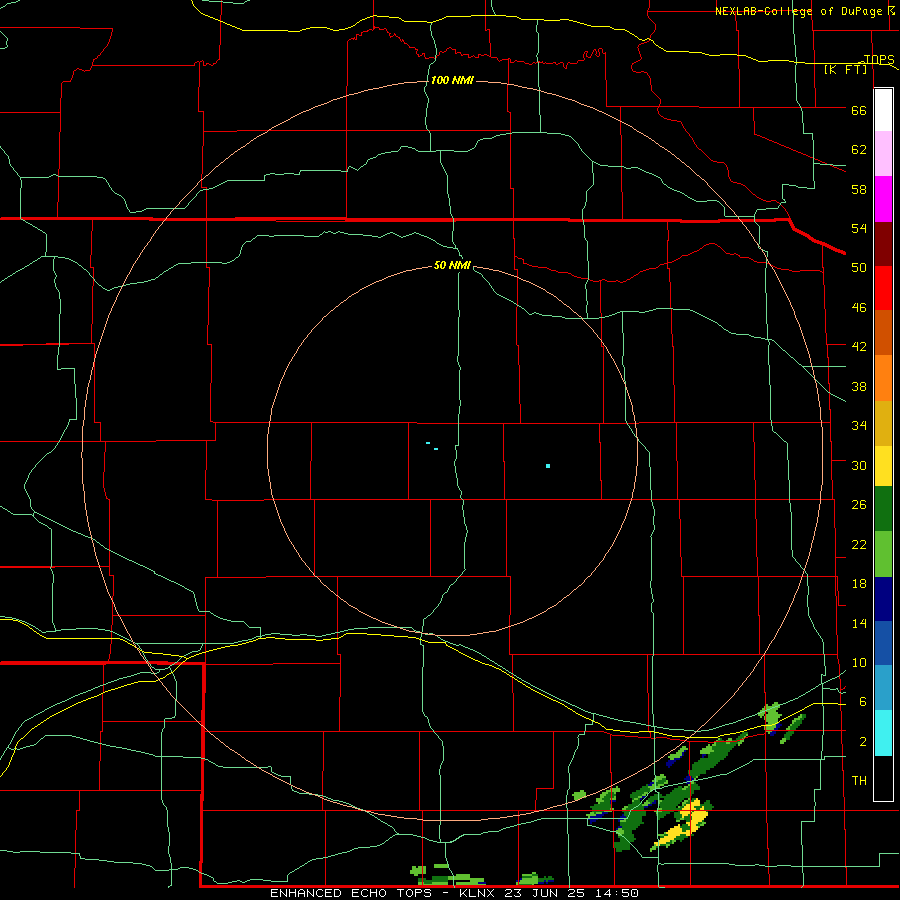900x900 pixels.
Task: Click the "TOPS" legend title
Action: 879,59
